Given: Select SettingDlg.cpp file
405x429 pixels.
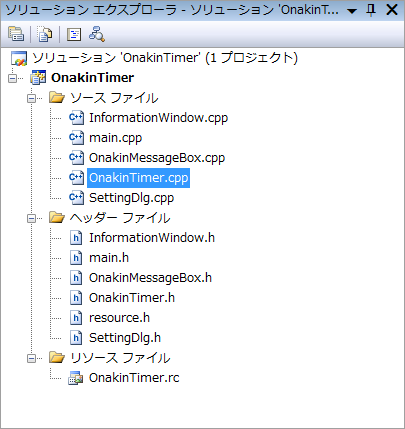Looking at the screenshot, I should click(131, 198).
